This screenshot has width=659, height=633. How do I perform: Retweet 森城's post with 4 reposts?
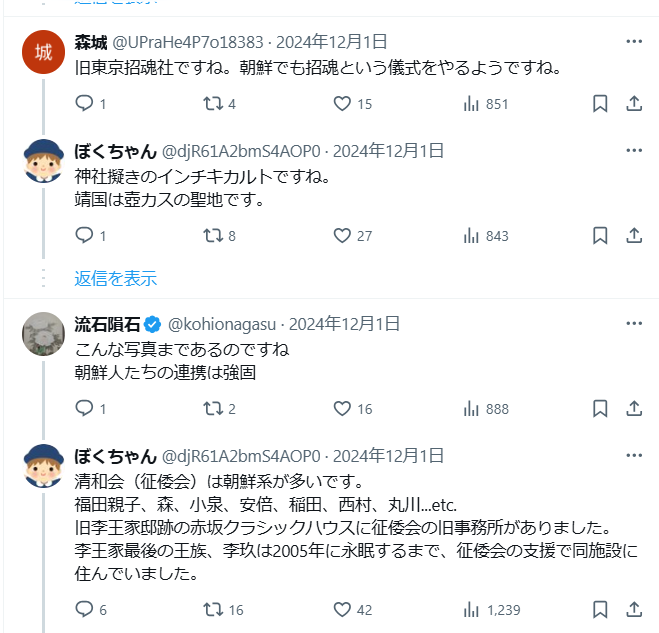click(x=212, y=104)
